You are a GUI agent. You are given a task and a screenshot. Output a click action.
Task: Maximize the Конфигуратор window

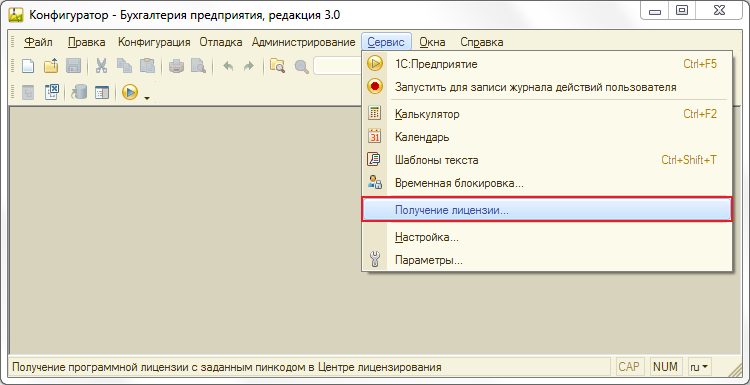[682, 11]
